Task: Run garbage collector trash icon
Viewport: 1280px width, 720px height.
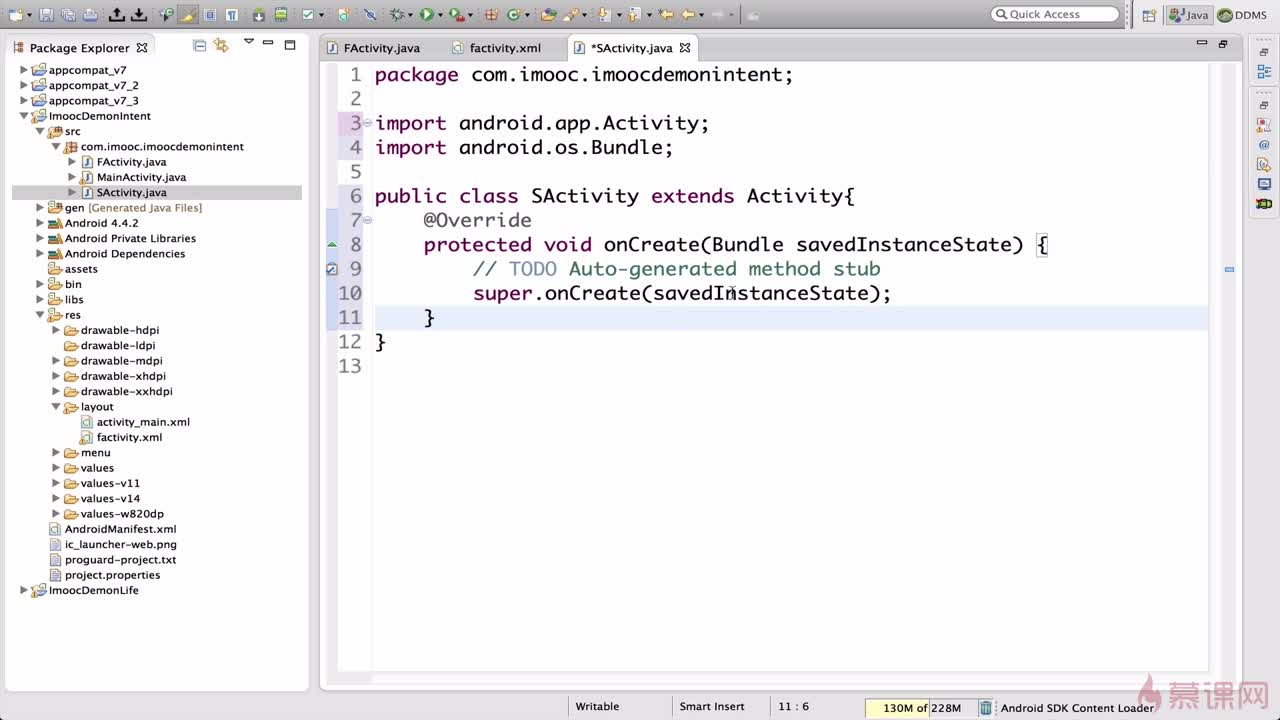Action: coord(985,708)
